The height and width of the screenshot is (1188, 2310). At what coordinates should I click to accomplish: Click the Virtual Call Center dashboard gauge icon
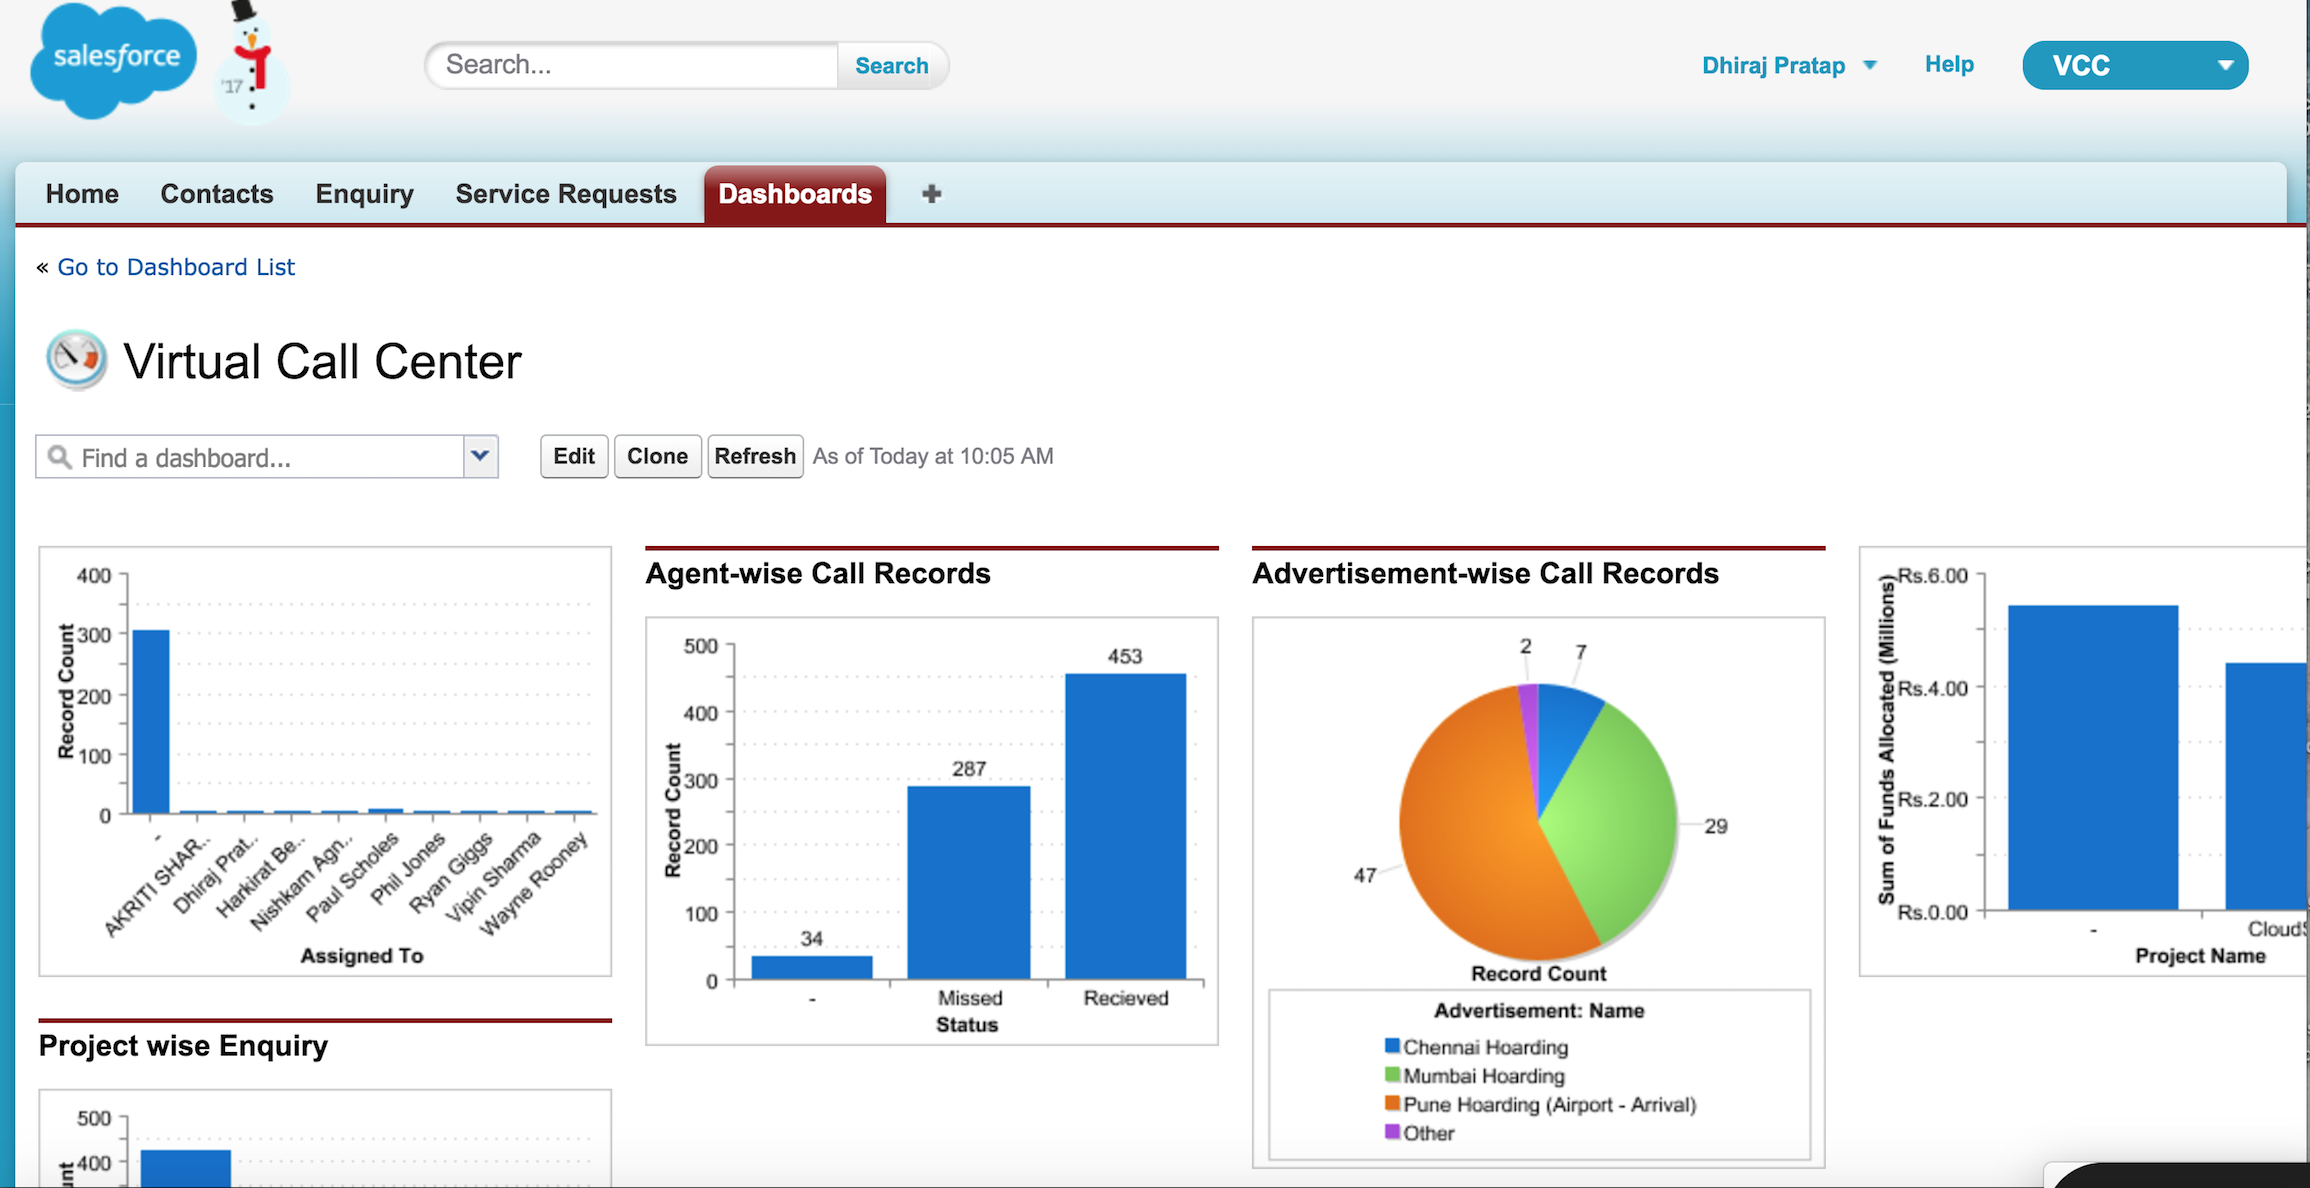76,359
